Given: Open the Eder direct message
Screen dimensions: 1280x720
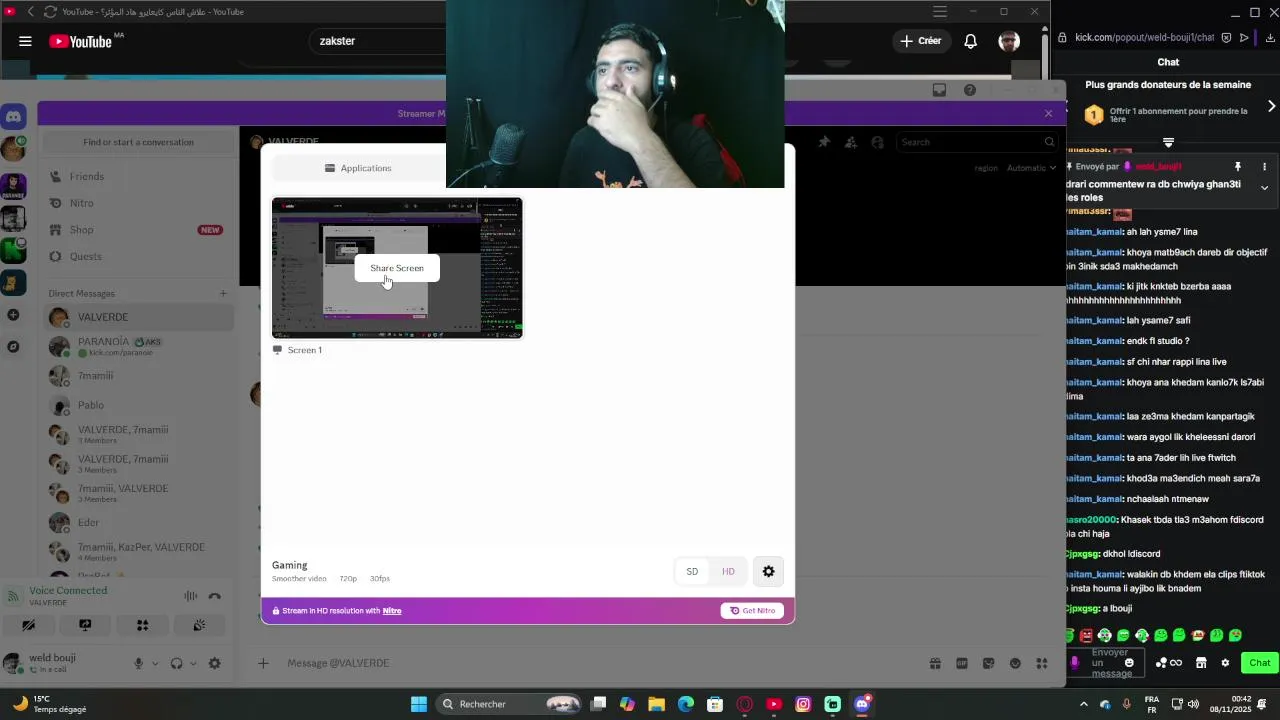Looking at the screenshot, I should click(139, 522).
